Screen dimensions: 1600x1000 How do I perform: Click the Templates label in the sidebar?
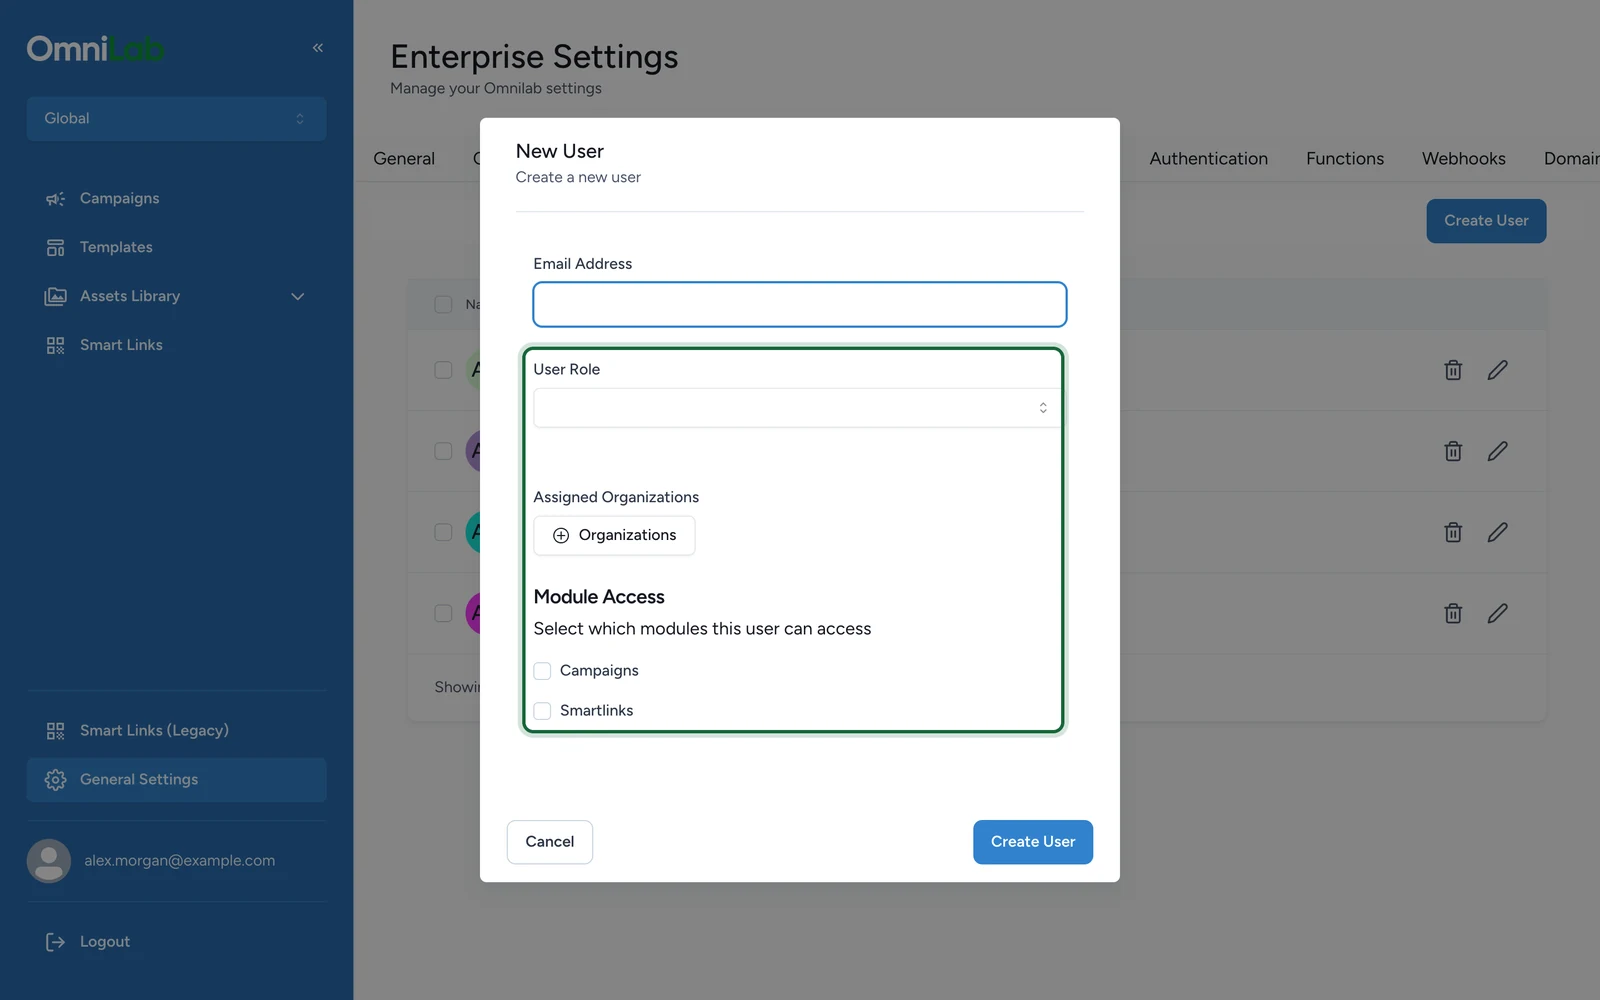pos(116,248)
